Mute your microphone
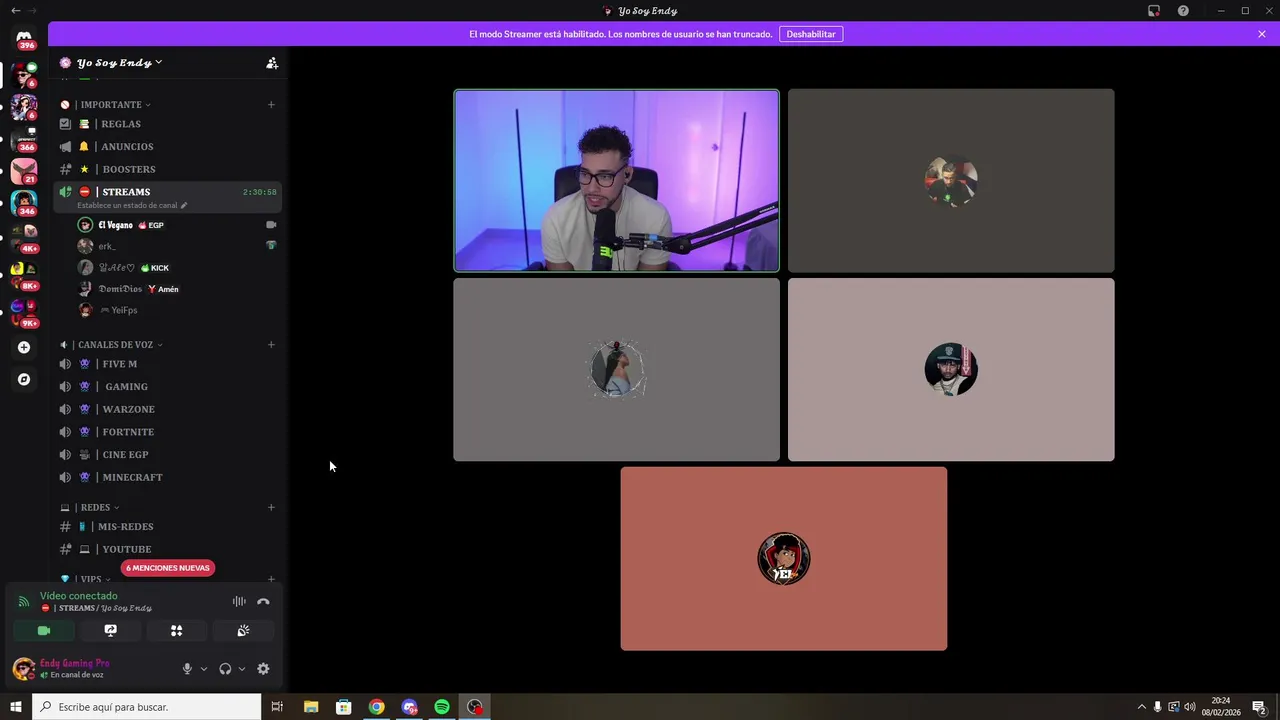Screen dimensions: 1280x720 click(187, 669)
